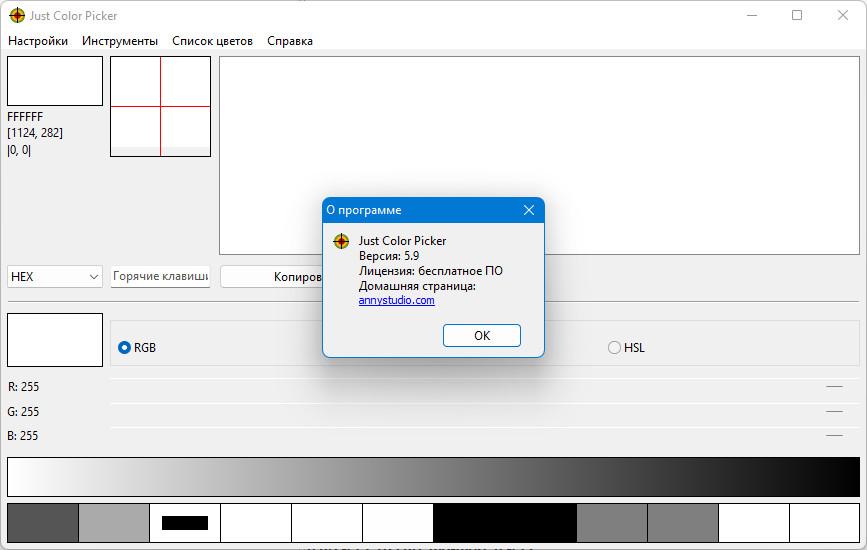Click the magnifier view with red crosshair

pyautogui.click(x=160, y=106)
